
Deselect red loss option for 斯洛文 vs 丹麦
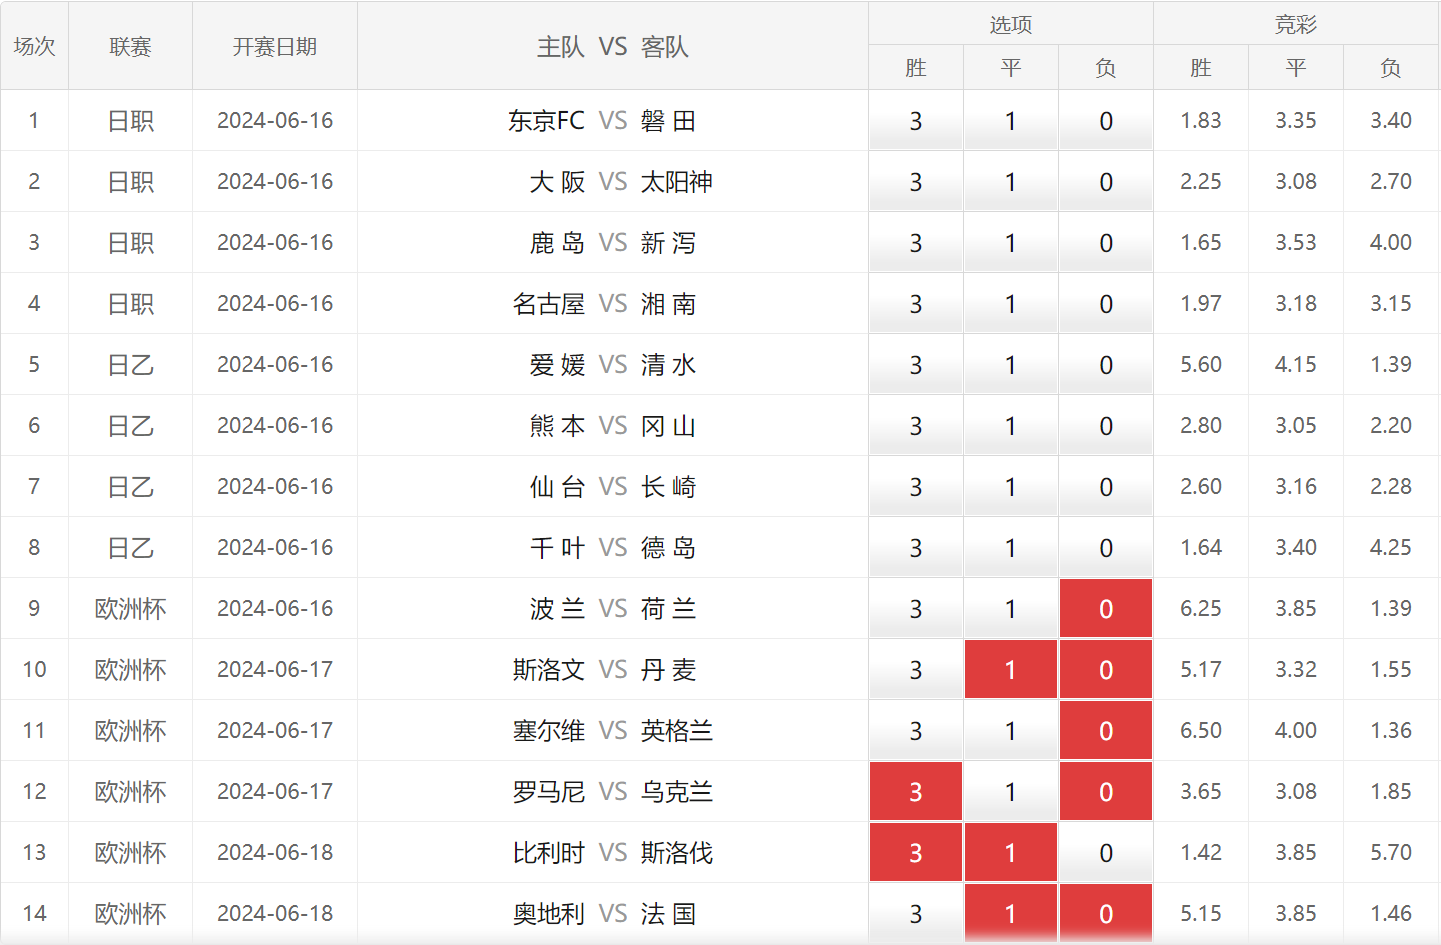[x=1106, y=670]
